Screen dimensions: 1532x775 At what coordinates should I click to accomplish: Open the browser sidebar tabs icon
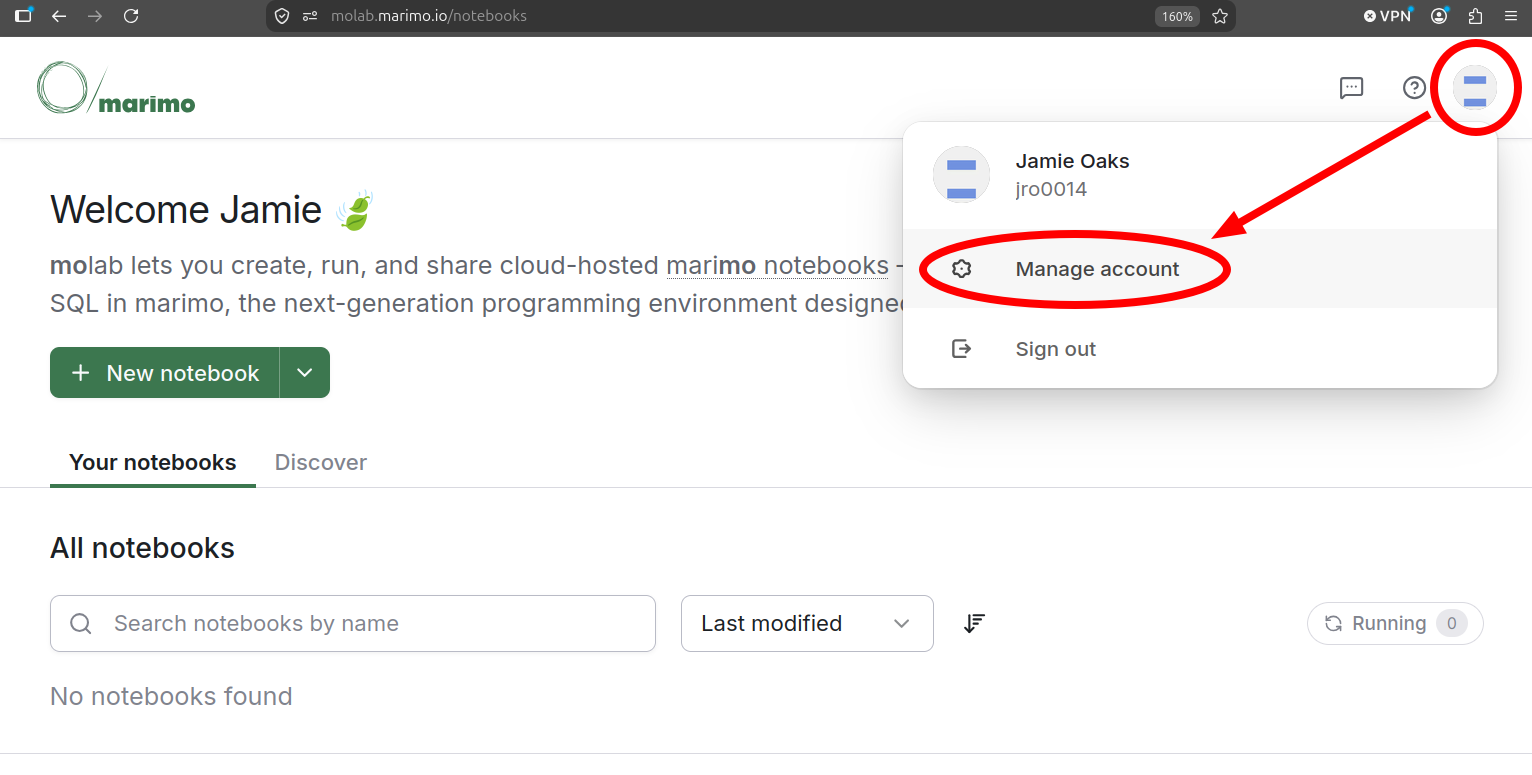click(x=23, y=16)
